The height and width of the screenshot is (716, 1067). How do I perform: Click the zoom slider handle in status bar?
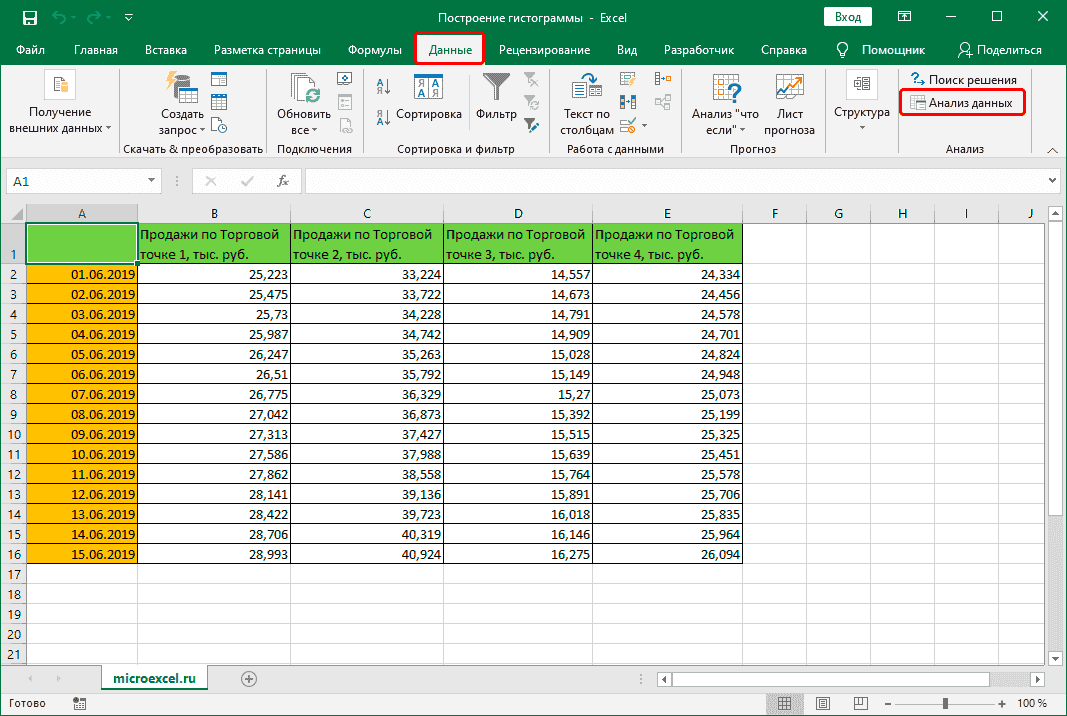point(945,703)
